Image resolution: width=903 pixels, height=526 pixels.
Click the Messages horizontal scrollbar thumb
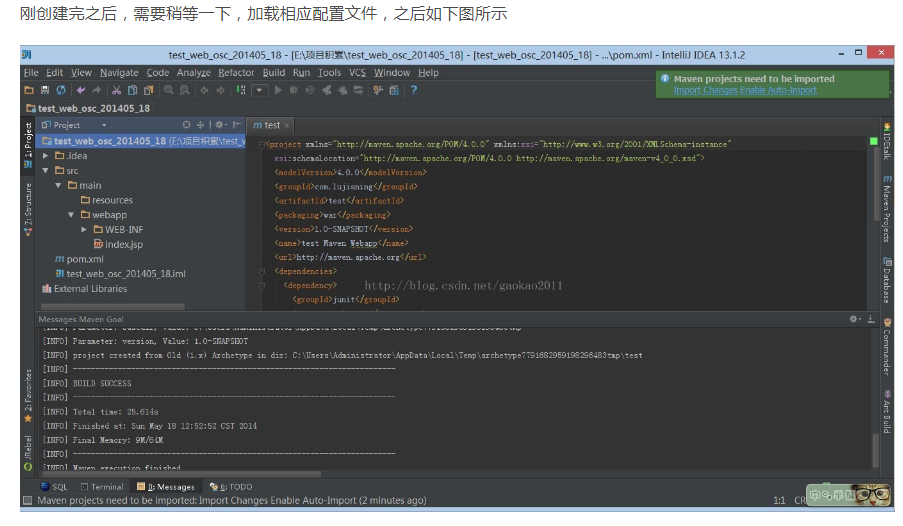click(180, 475)
